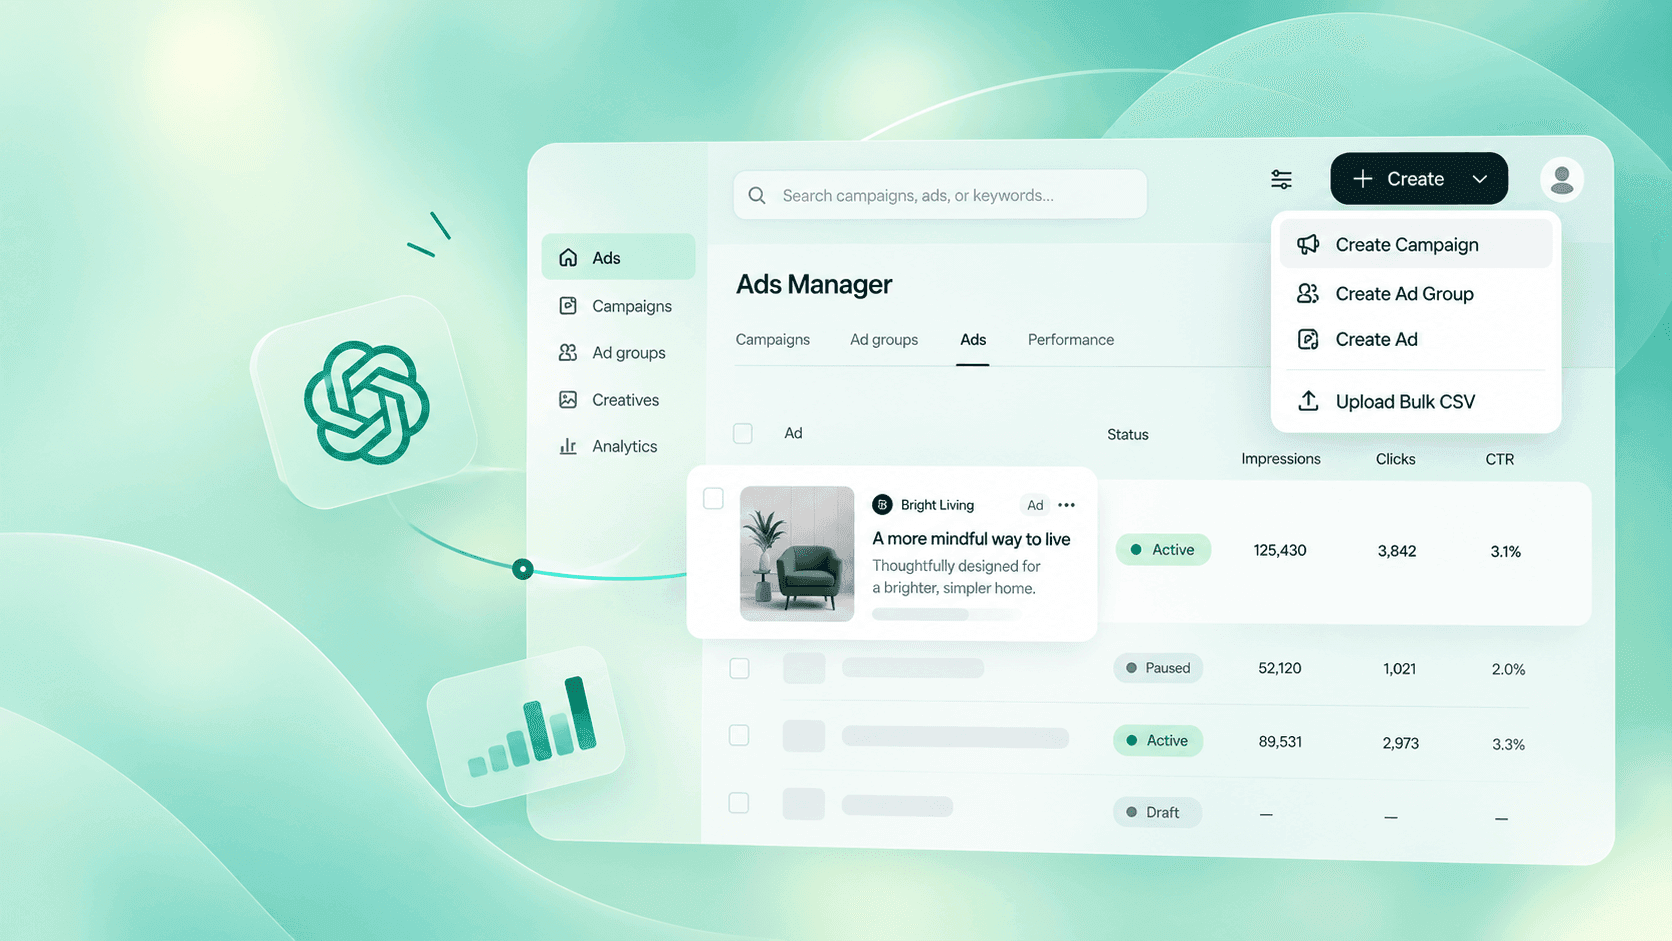The image size is (1672, 941).
Task: Click the Ad label badge on Bright Living card
Action: (x=1035, y=505)
